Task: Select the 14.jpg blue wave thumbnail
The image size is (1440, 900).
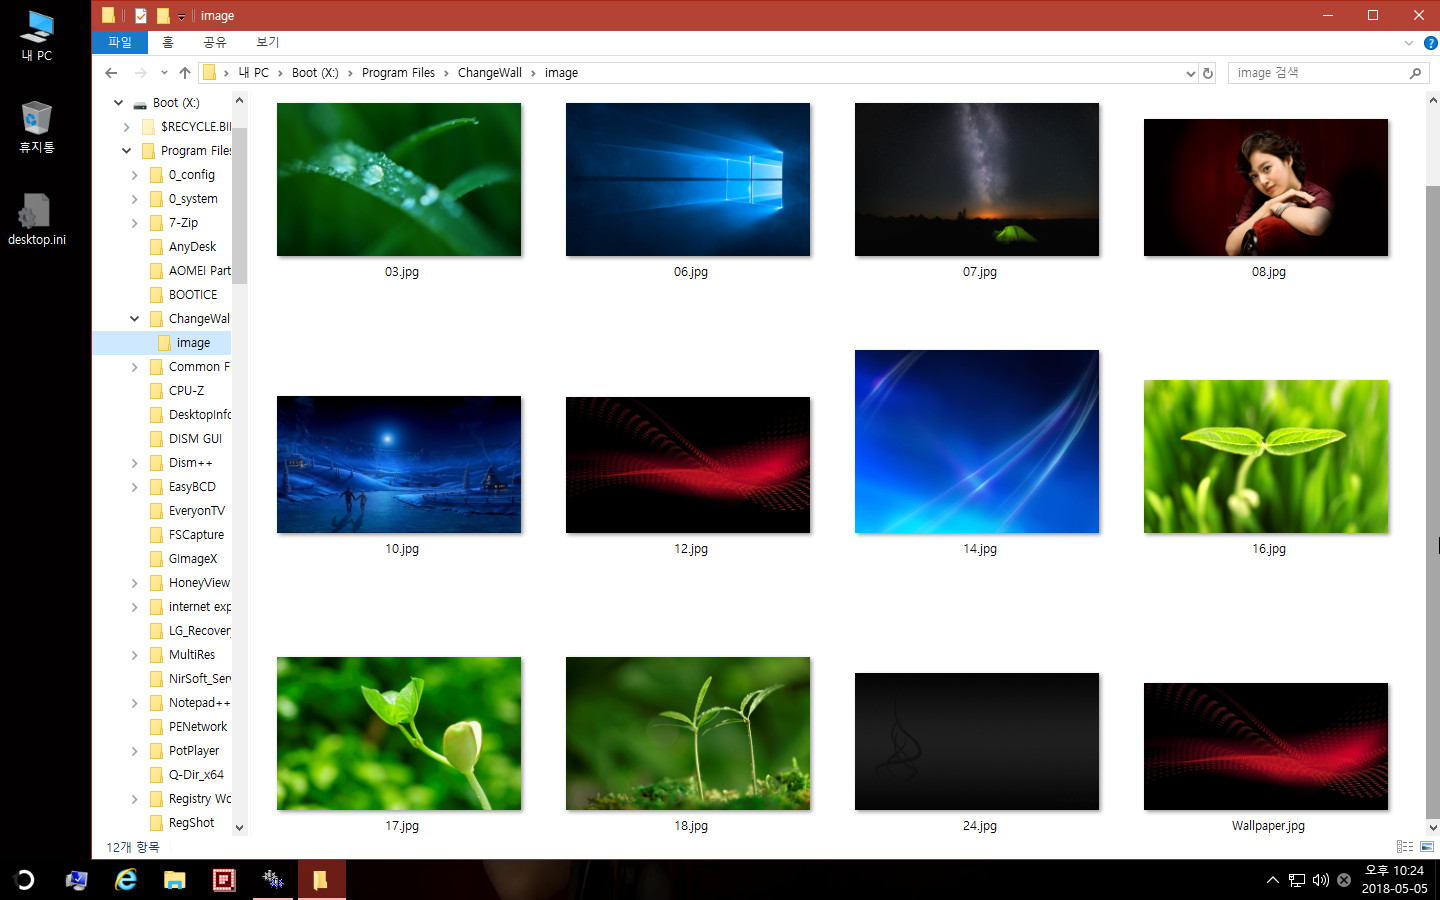Action: [x=977, y=441]
